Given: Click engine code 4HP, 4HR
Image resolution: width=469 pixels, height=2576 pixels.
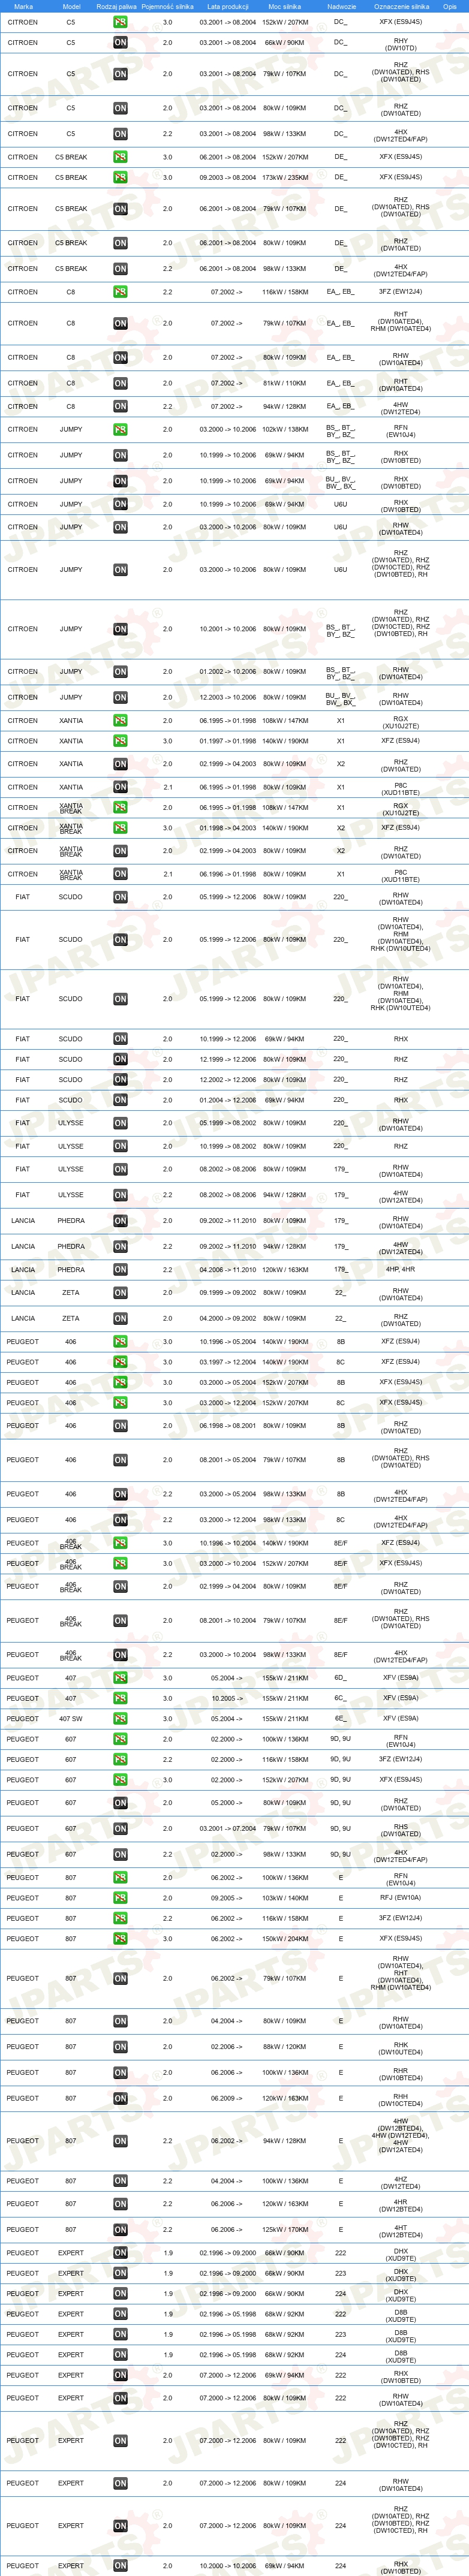Looking at the screenshot, I should [400, 1270].
